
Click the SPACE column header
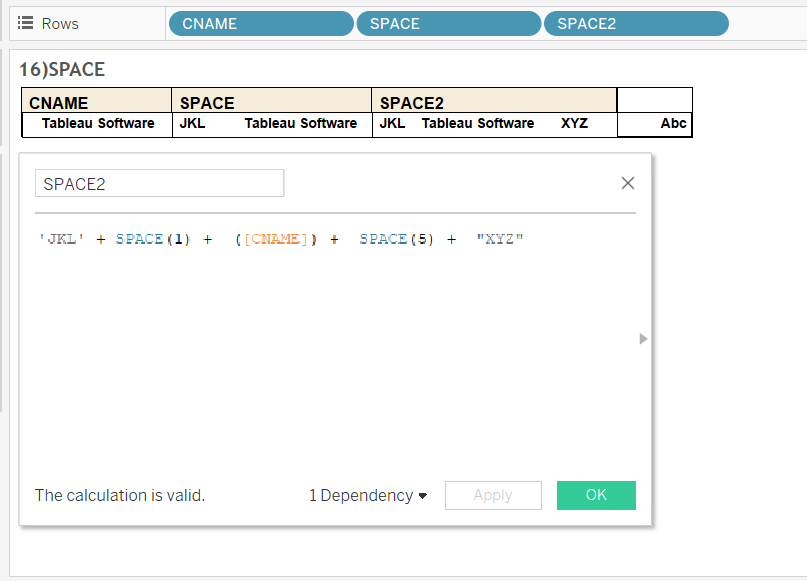271,101
